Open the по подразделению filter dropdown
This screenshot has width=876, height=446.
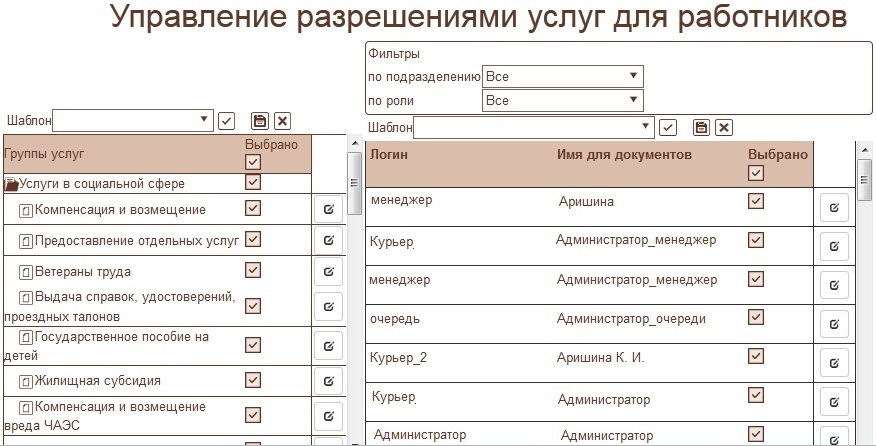562,76
